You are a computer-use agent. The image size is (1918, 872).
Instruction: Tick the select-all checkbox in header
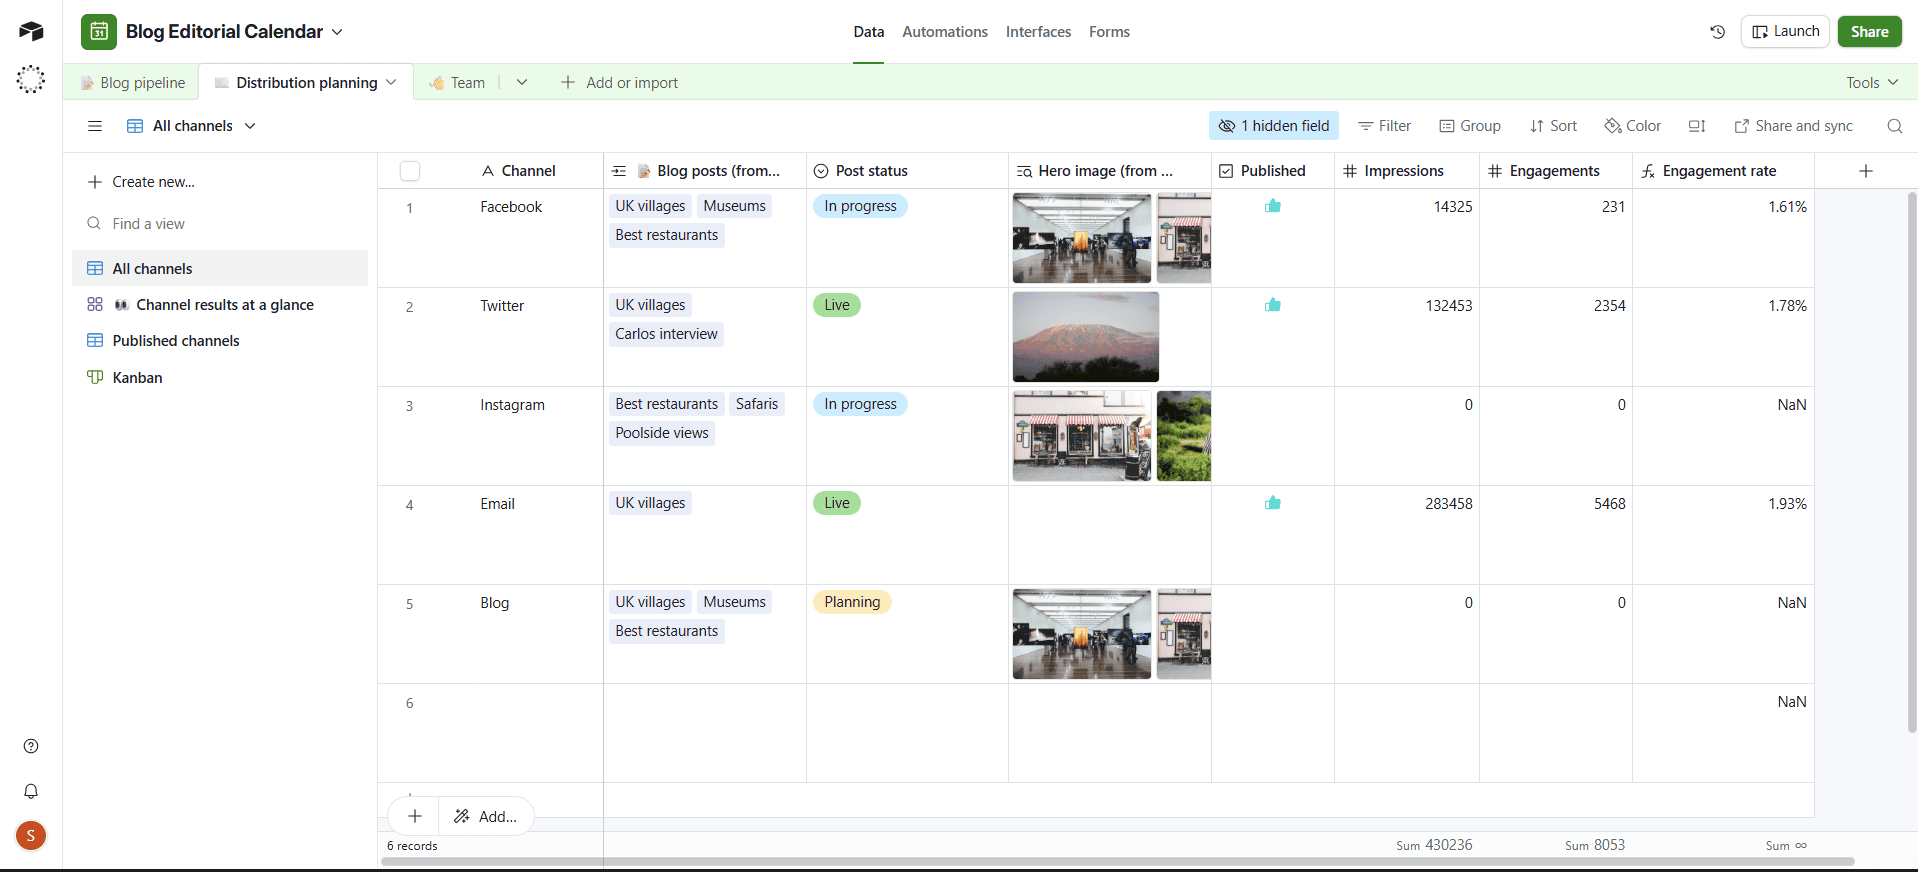pyautogui.click(x=410, y=171)
